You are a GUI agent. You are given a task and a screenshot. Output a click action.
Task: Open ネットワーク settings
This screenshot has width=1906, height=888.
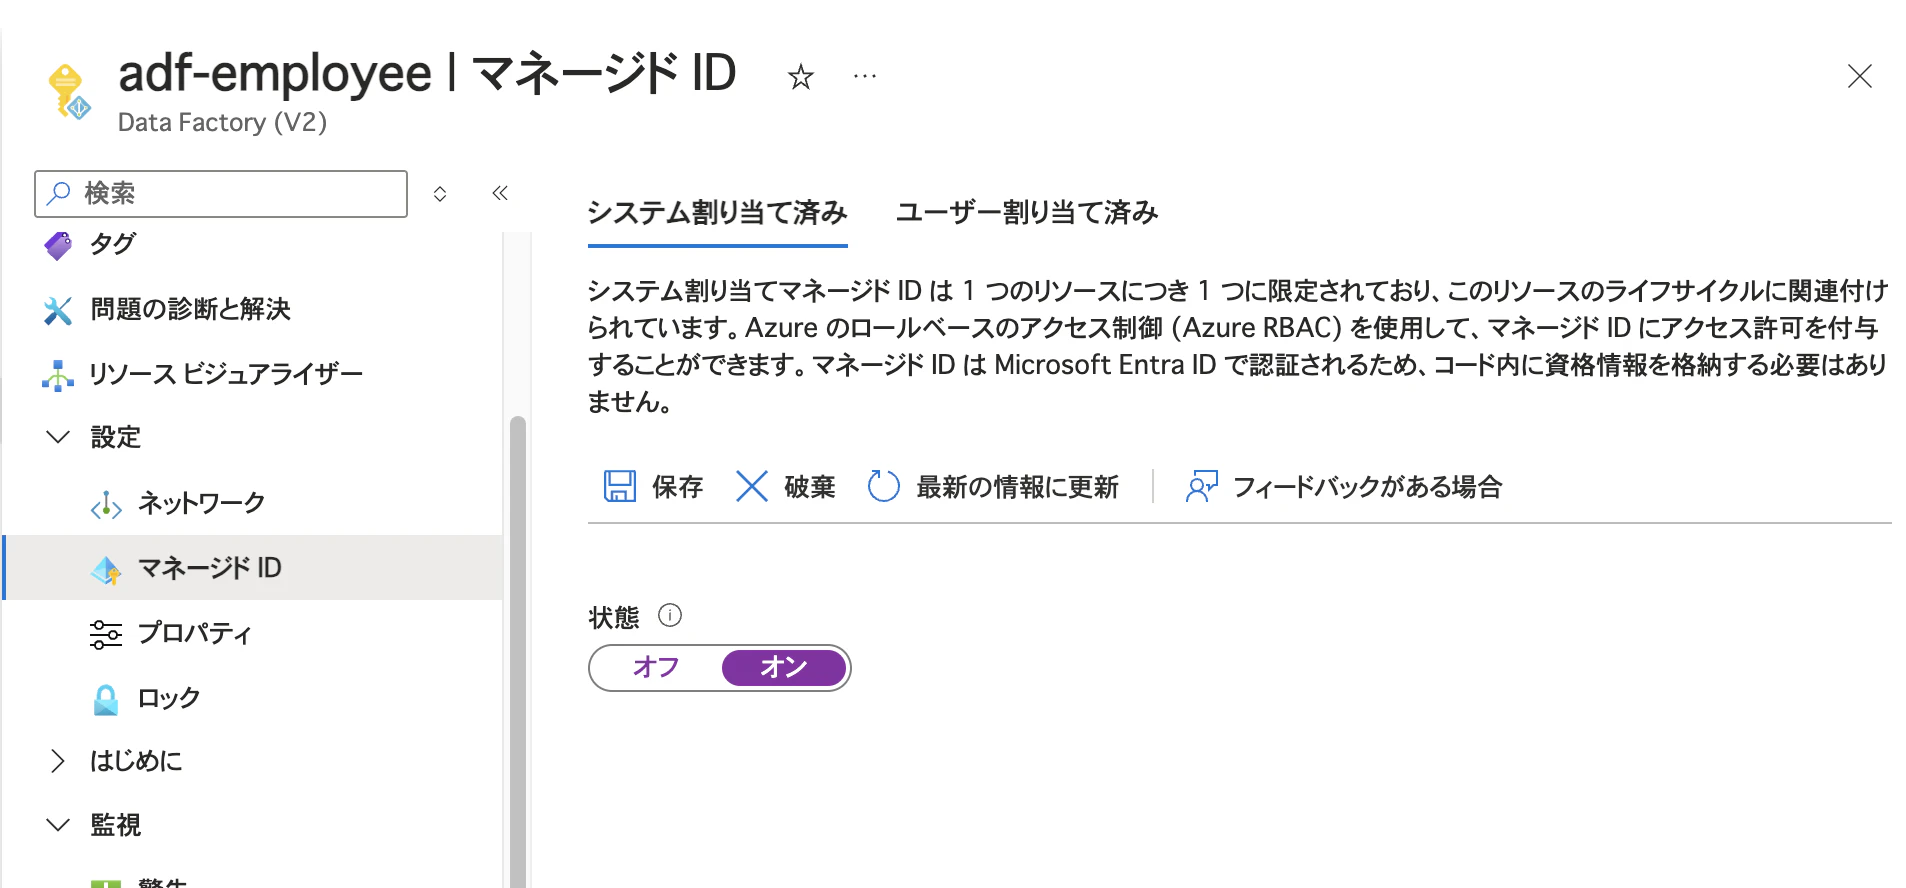201,503
